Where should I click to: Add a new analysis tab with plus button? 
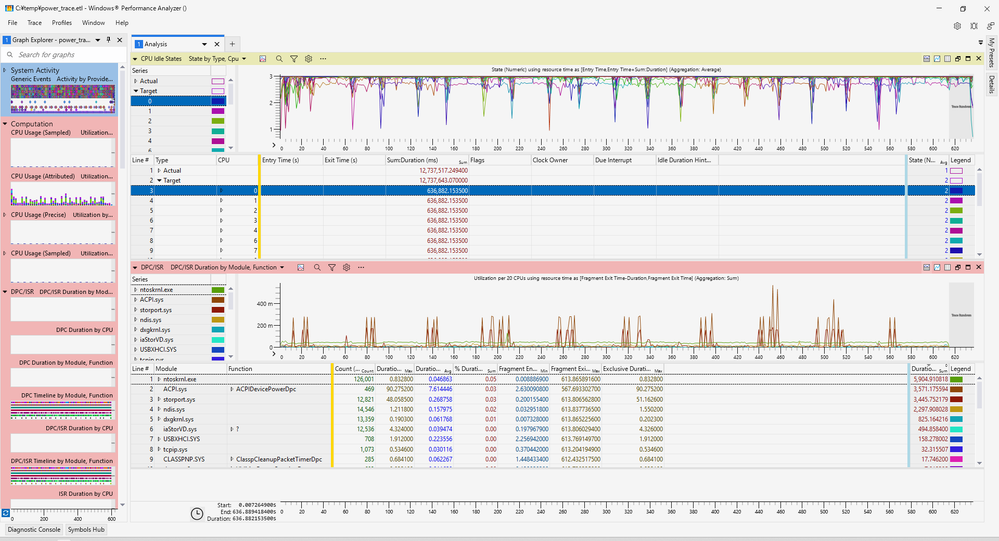[232, 44]
